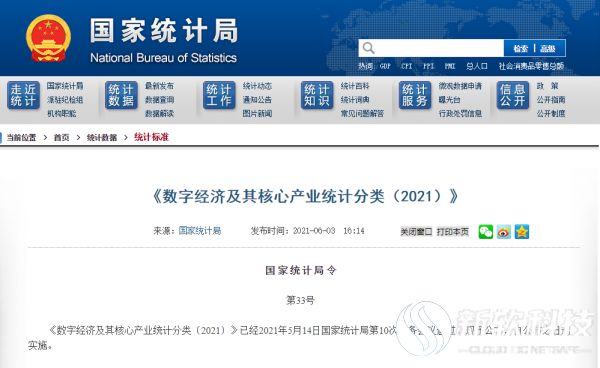
Task: Click the yellow star favorites icon
Action: (x=522, y=232)
